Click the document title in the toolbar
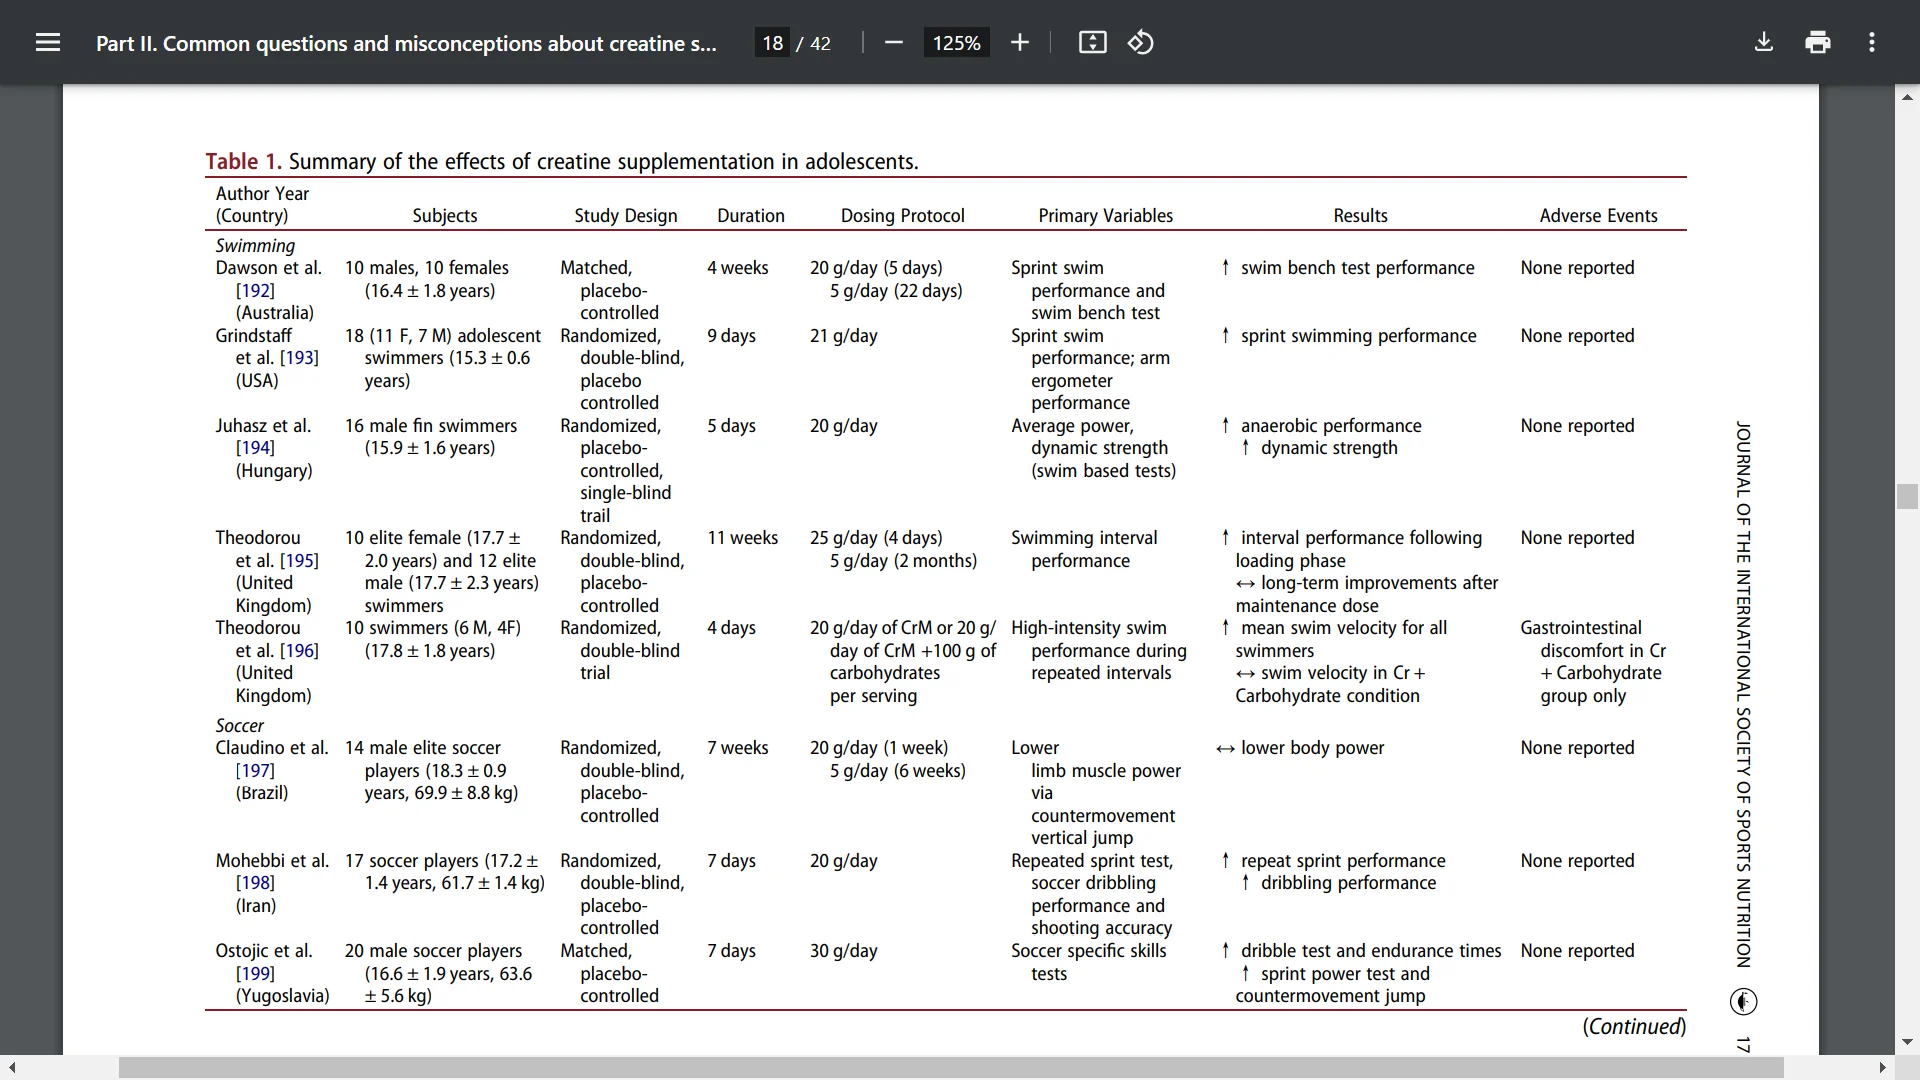This screenshot has height=1080, width=1920. pyautogui.click(x=406, y=43)
